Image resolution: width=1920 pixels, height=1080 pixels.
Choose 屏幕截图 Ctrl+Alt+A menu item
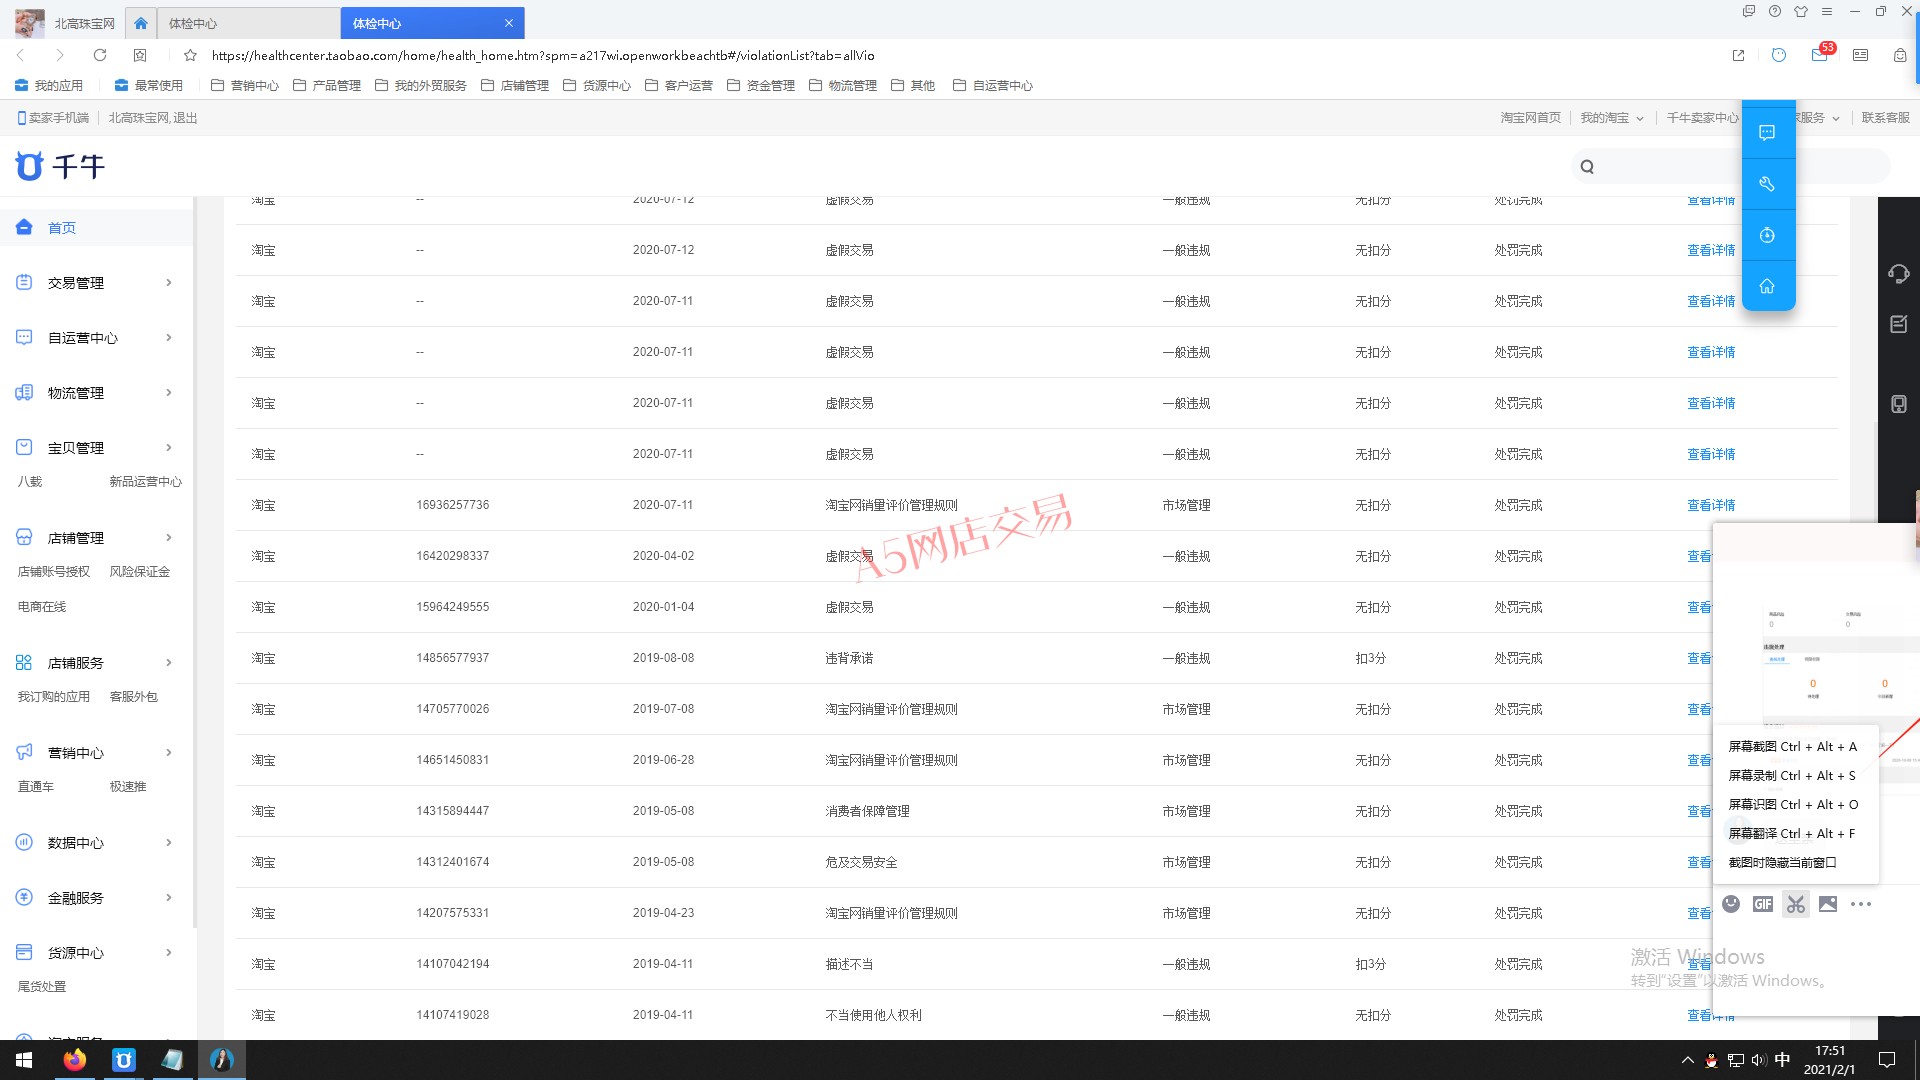(1793, 747)
